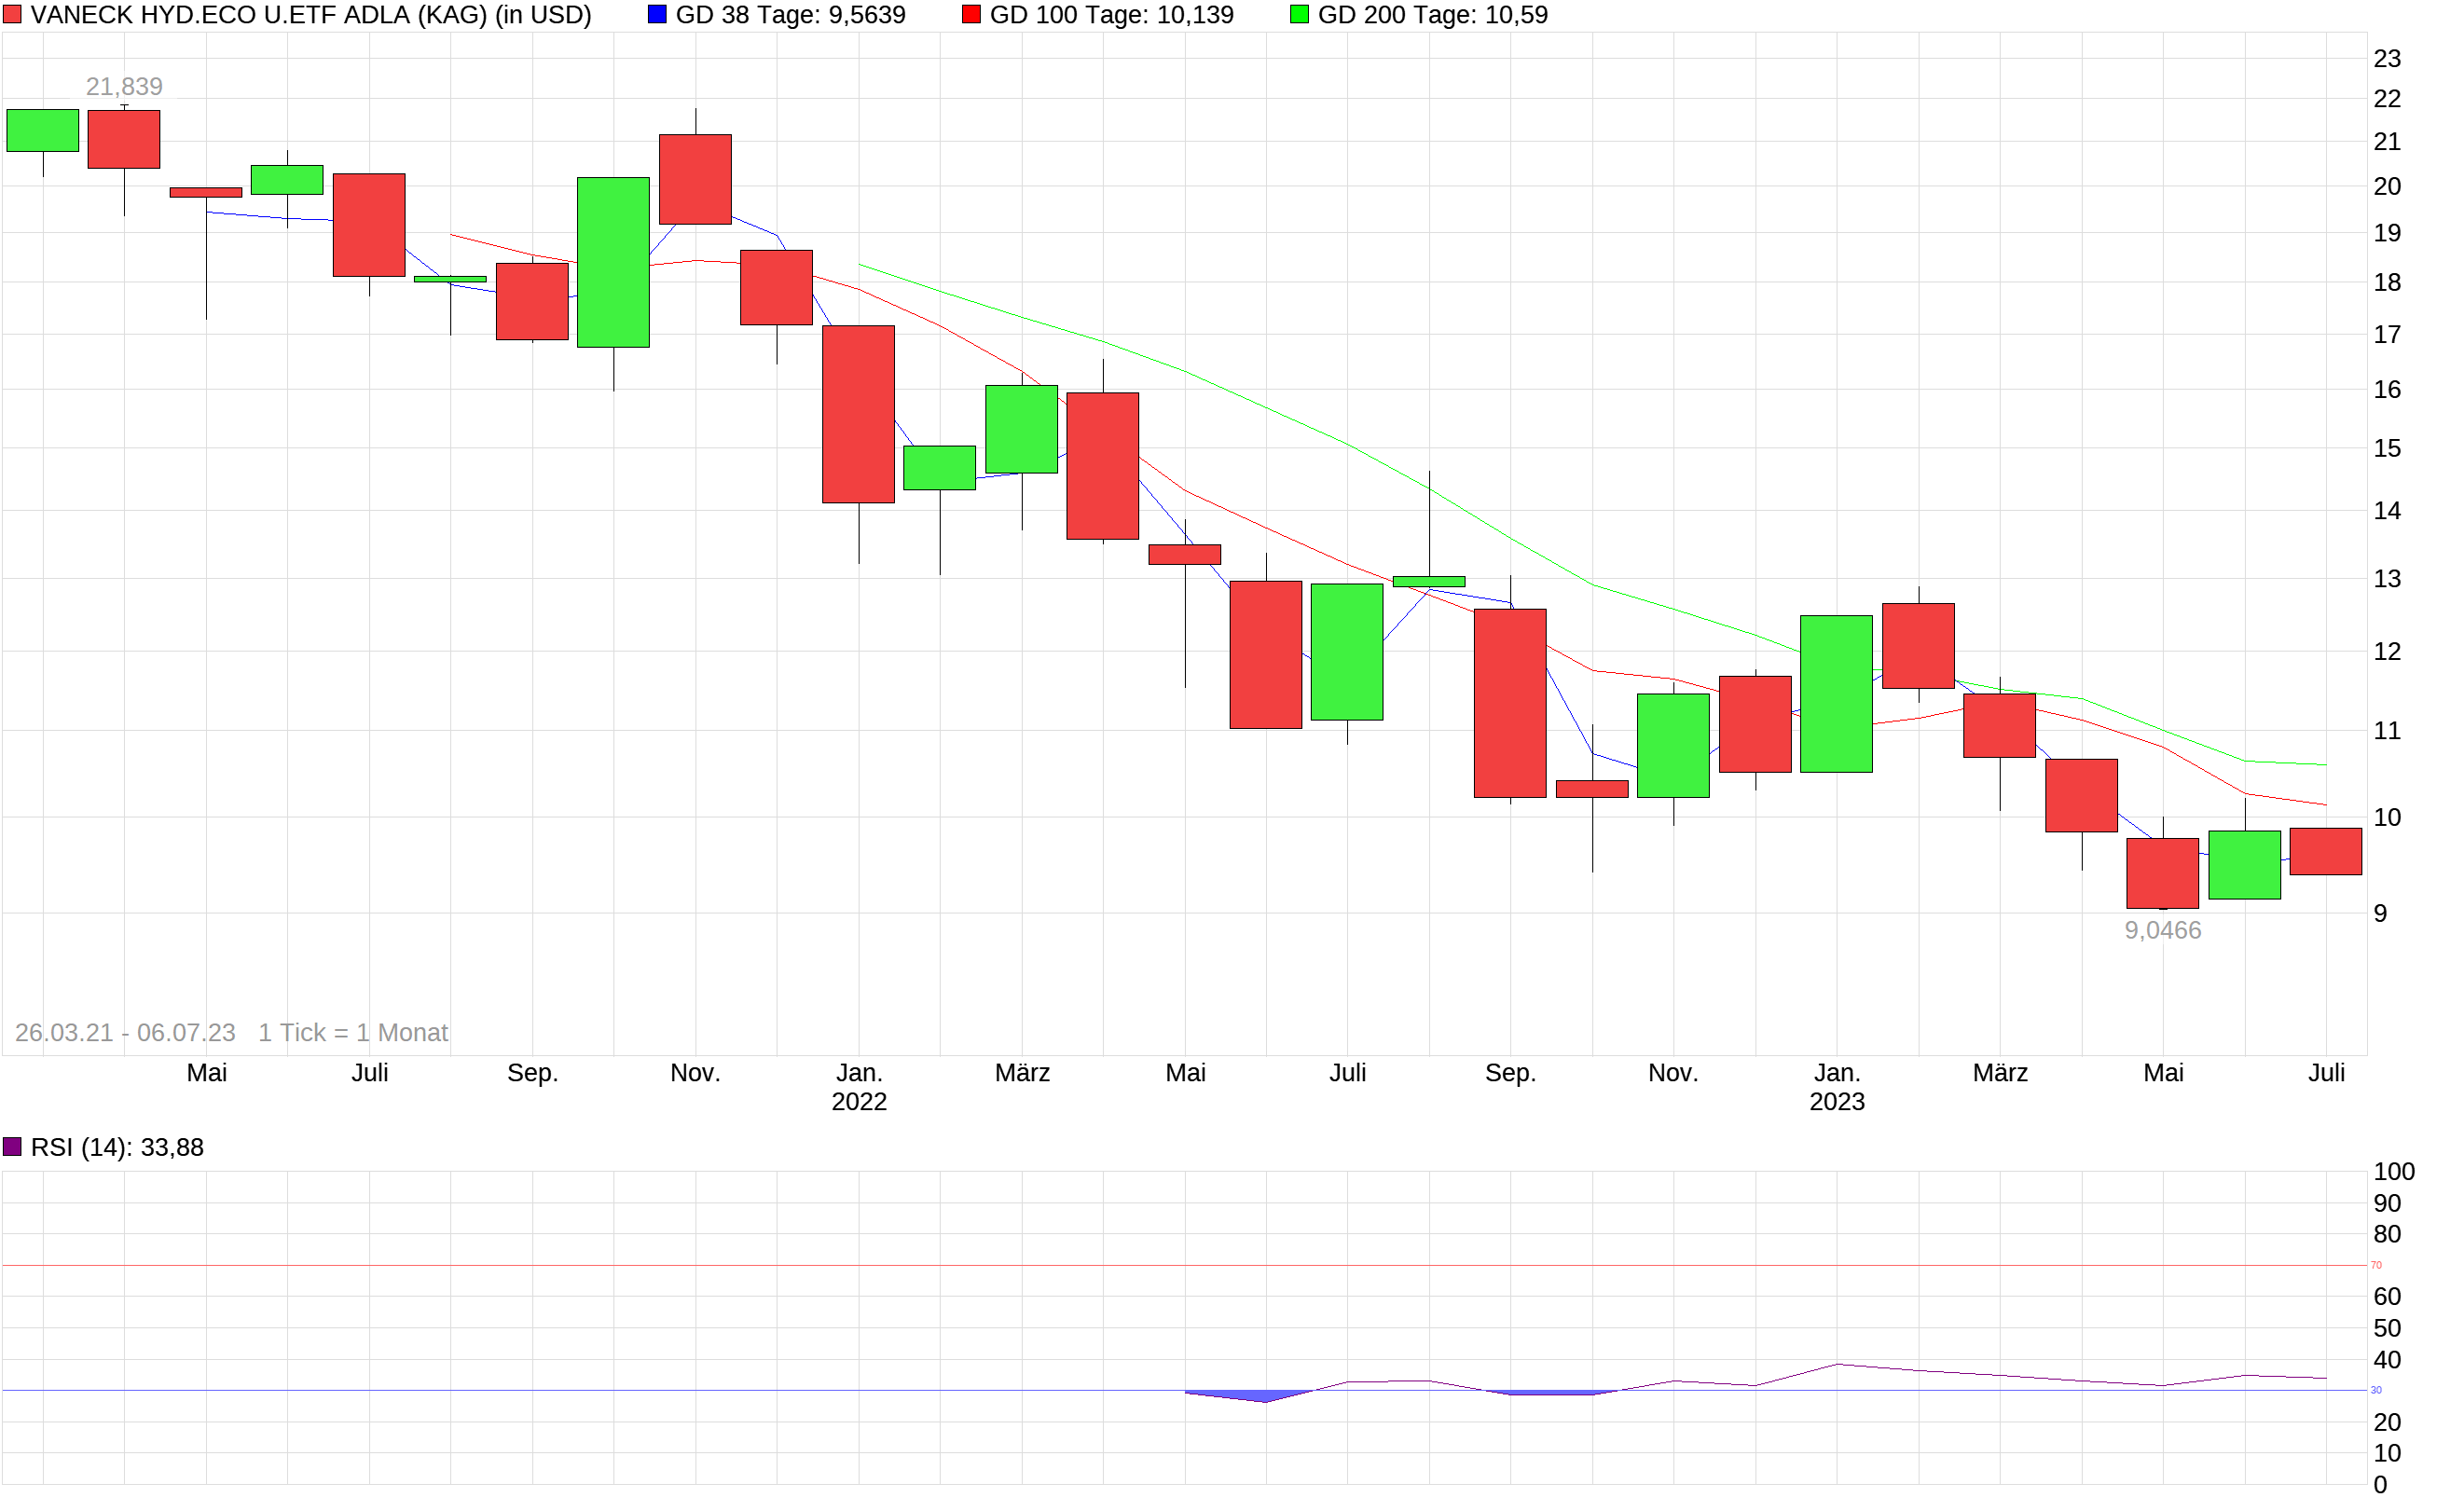Screen dimensions: 2464x1511
Task: Click the 2022 year label on x-axis
Action: (860, 1102)
